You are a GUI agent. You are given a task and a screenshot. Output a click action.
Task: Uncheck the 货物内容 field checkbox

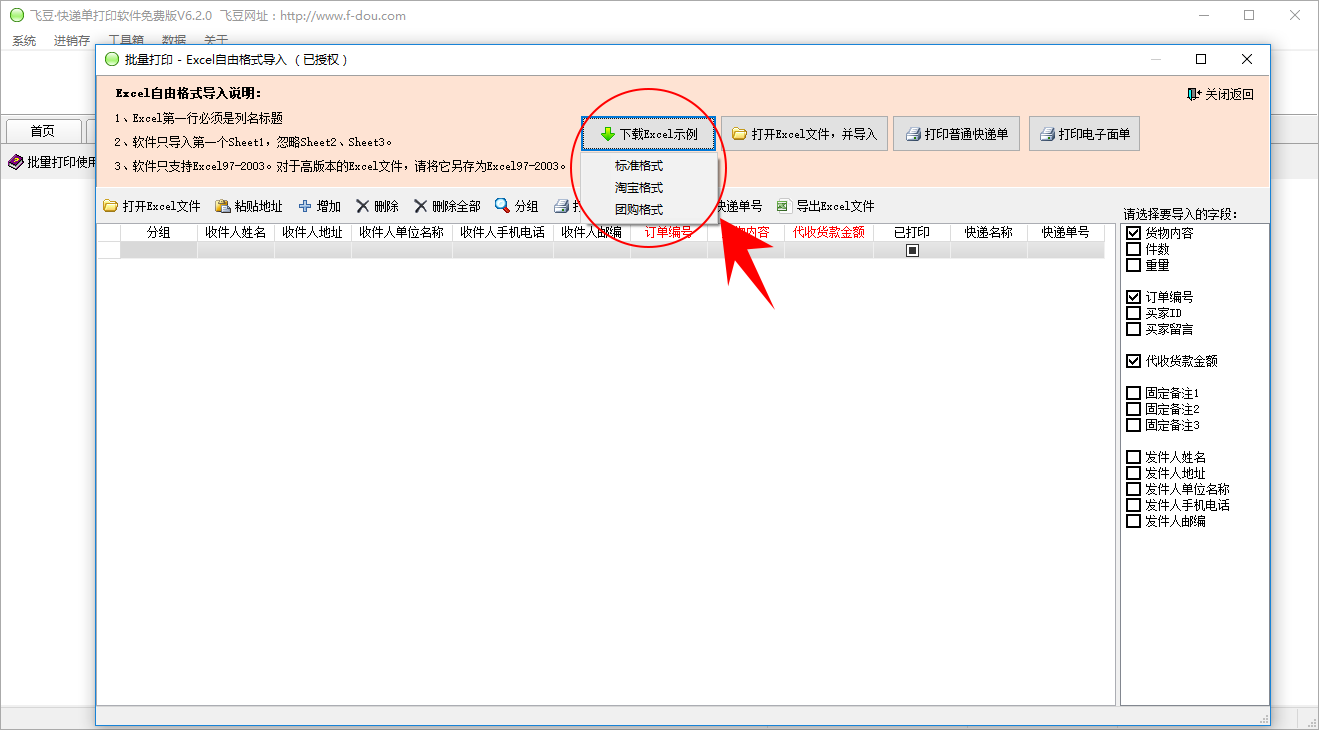tap(1133, 233)
